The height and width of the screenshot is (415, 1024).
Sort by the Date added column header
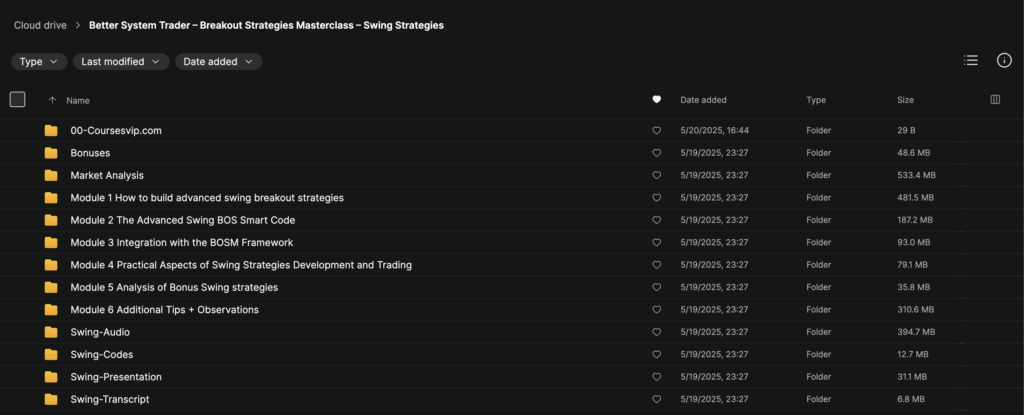[x=703, y=100]
